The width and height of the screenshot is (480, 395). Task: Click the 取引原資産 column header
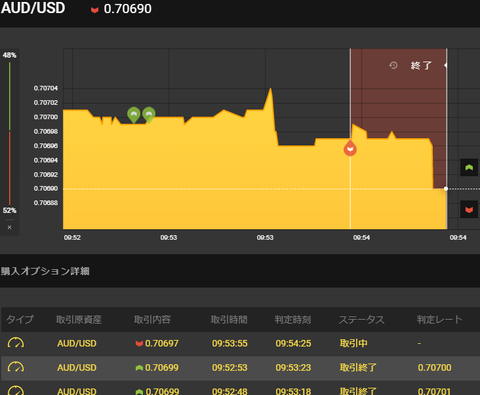79,320
